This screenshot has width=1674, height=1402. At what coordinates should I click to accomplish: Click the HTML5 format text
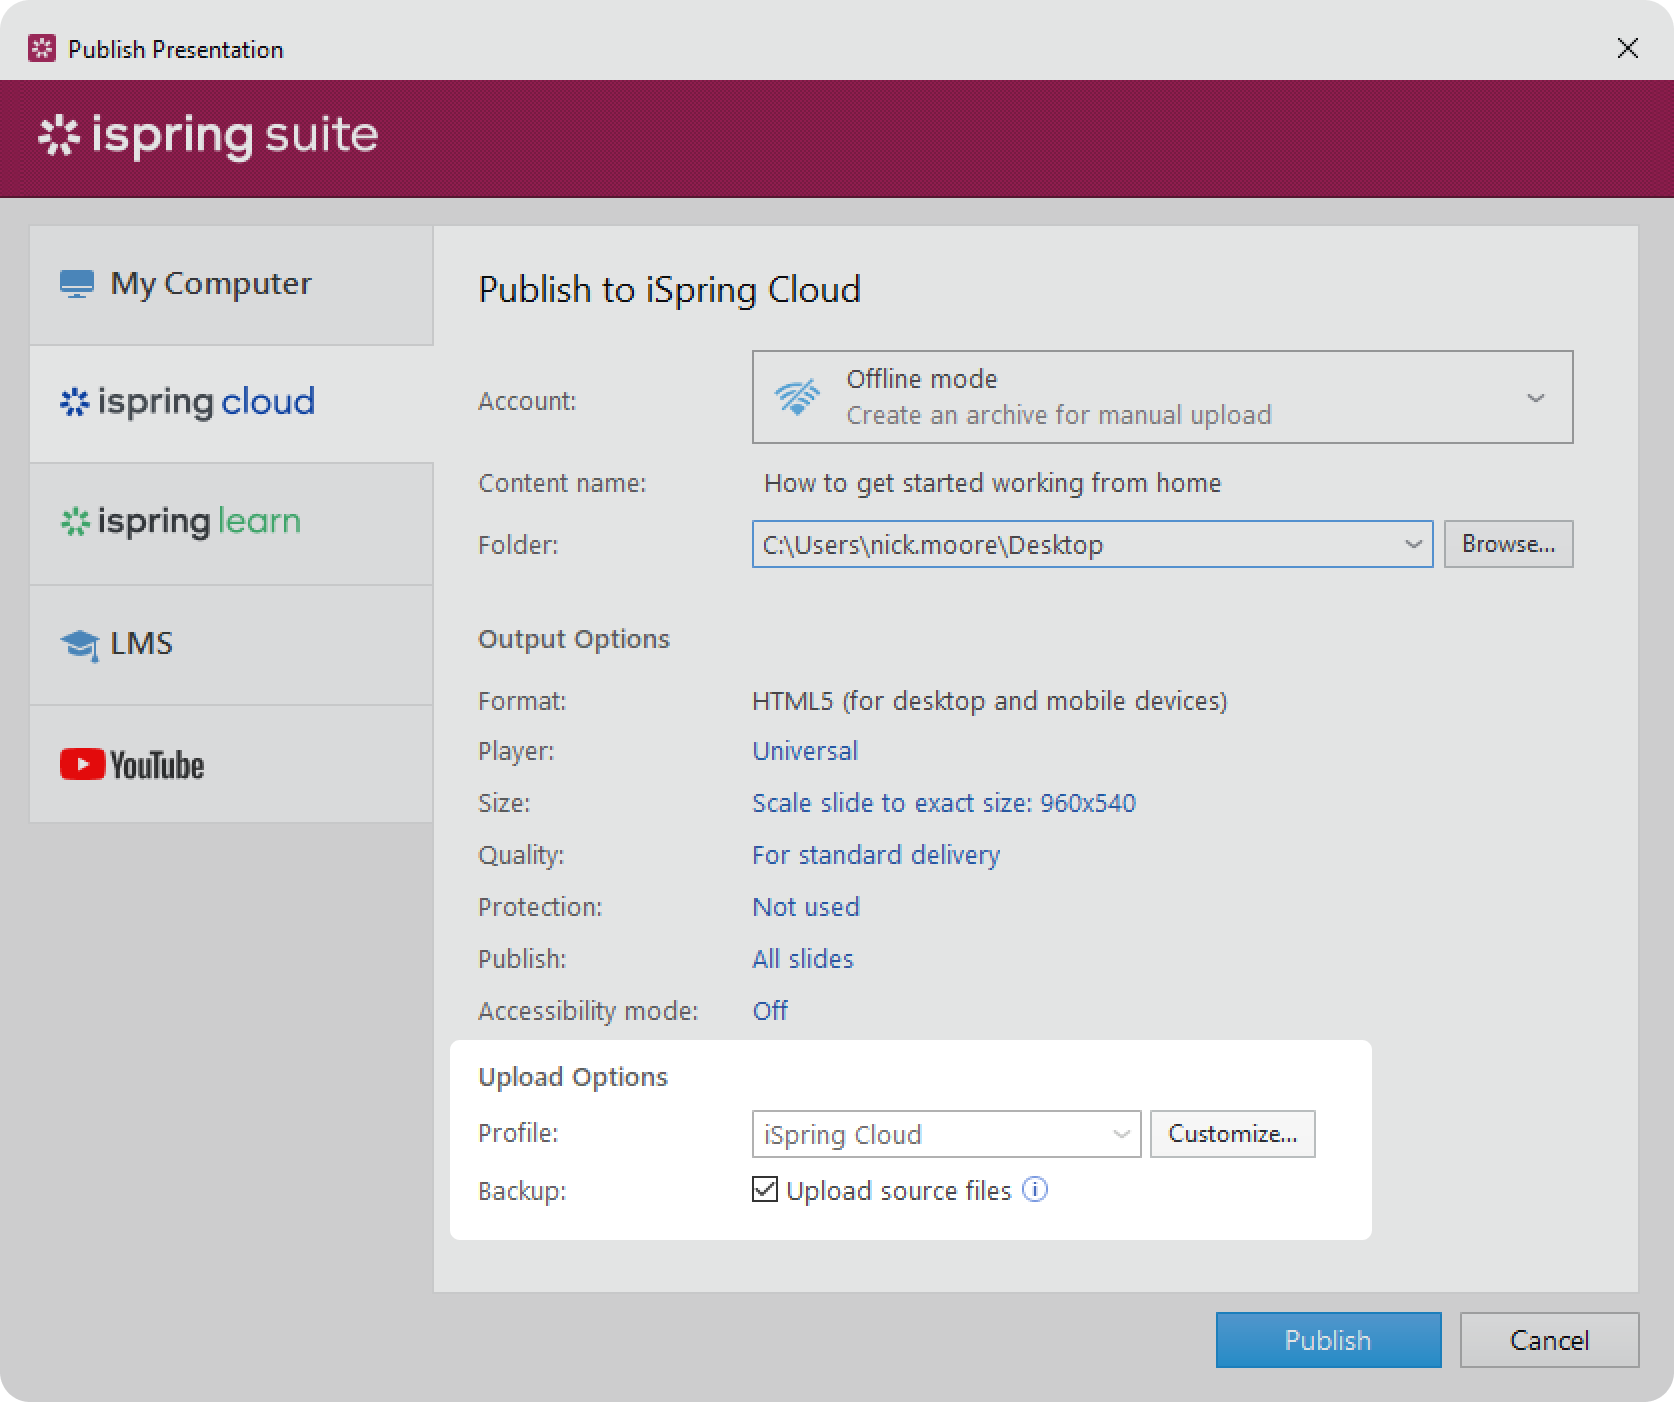(989, 701)
